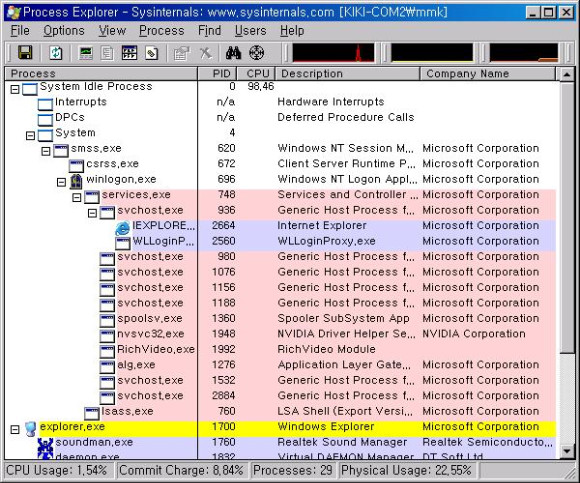Viewport: 580px width, 483px height.
Task: Select the RichVideo.exe process row
Action: point(280,349)
